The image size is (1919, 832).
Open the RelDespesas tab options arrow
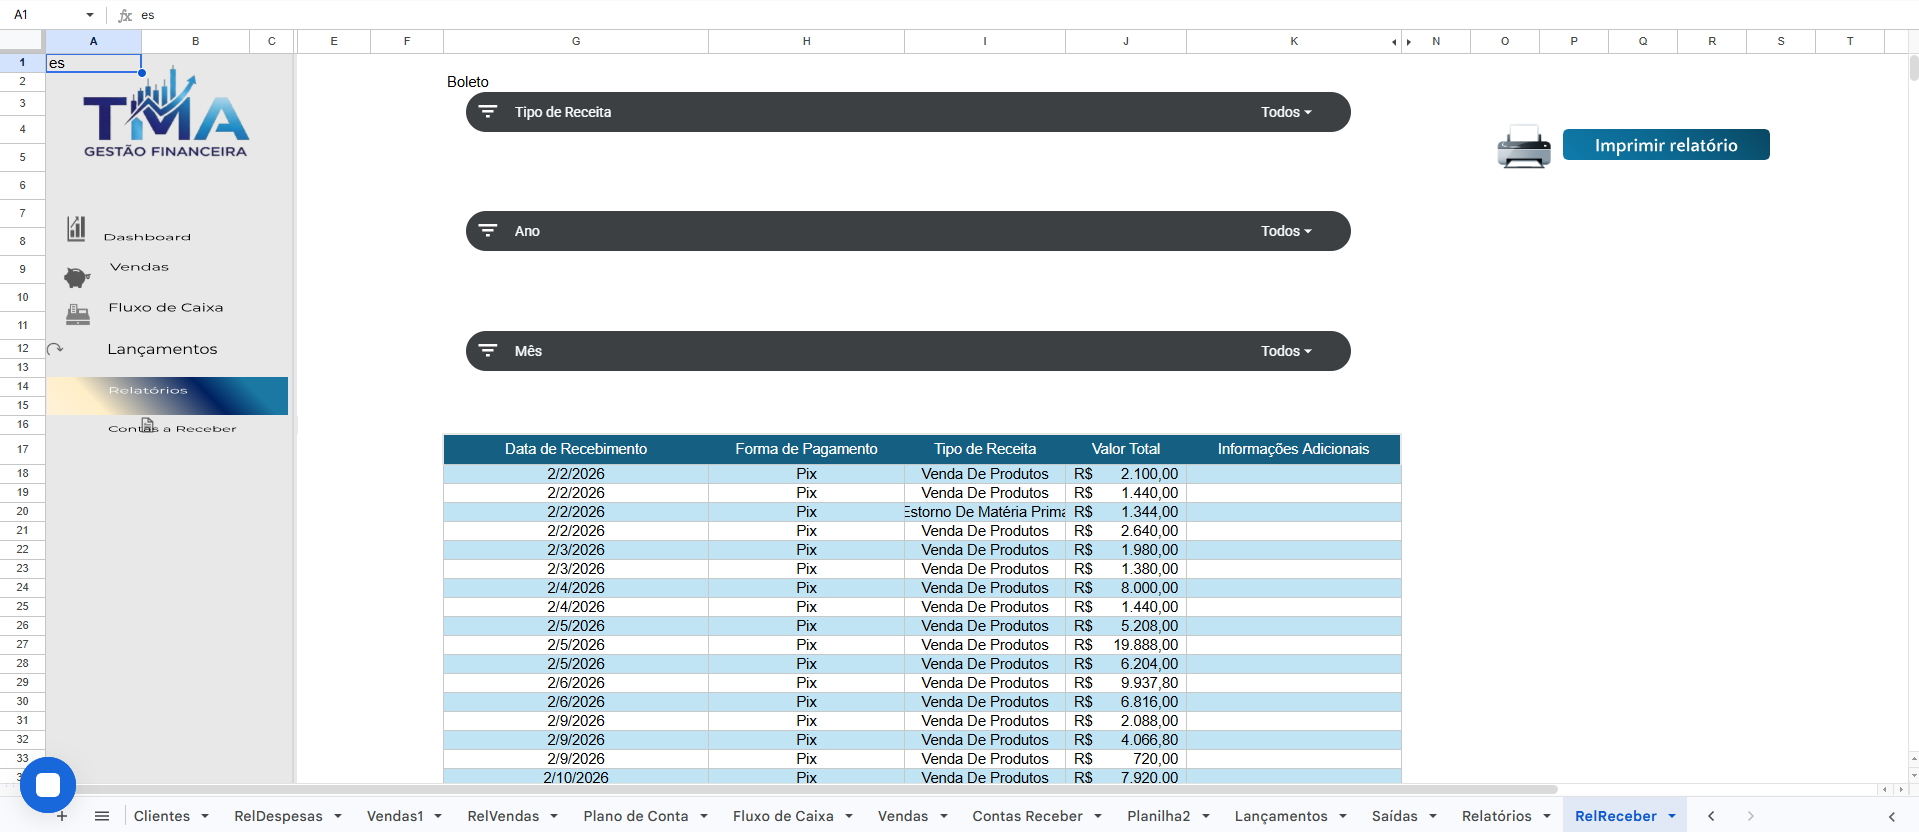click(338, 816)
